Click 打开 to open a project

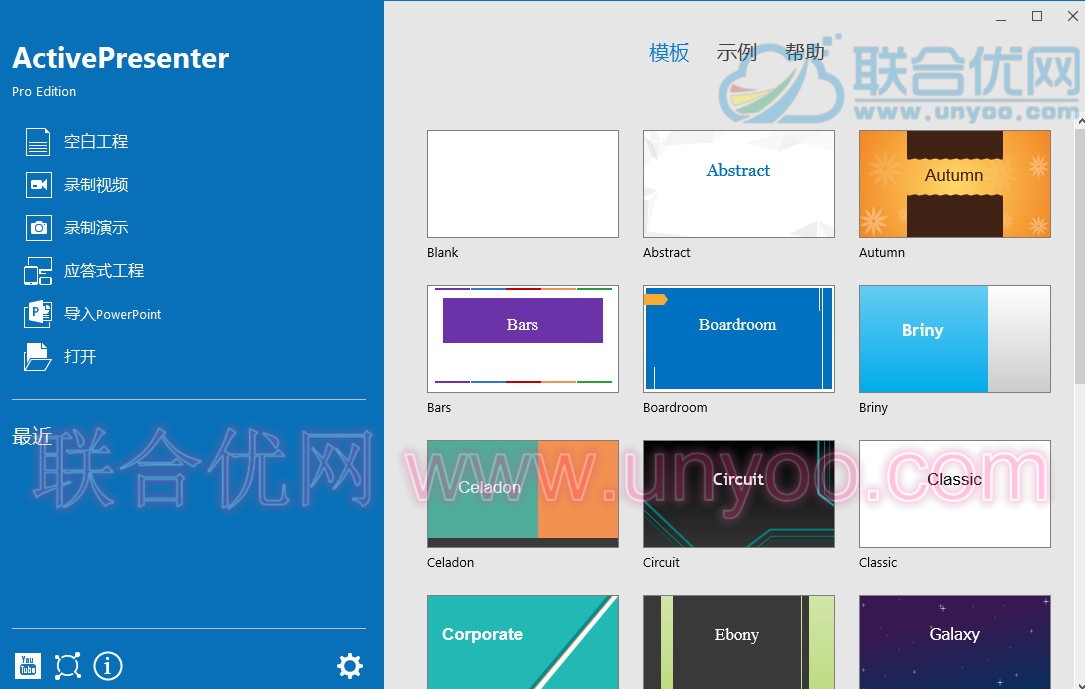click(80, 357)
